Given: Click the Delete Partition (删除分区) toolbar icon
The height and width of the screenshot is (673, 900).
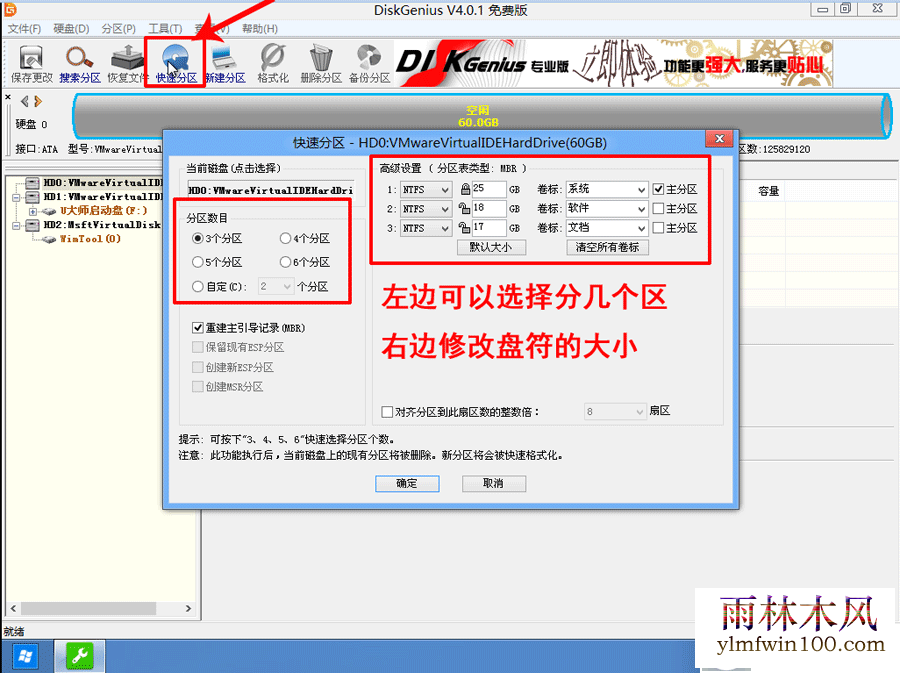Looking at the screenshot, I should click(x=321, y=64).
